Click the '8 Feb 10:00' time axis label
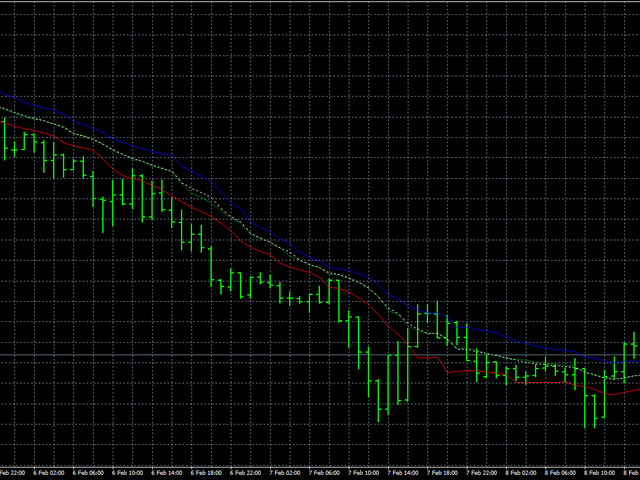The image size is (640, 480). (x=600, y=473)
